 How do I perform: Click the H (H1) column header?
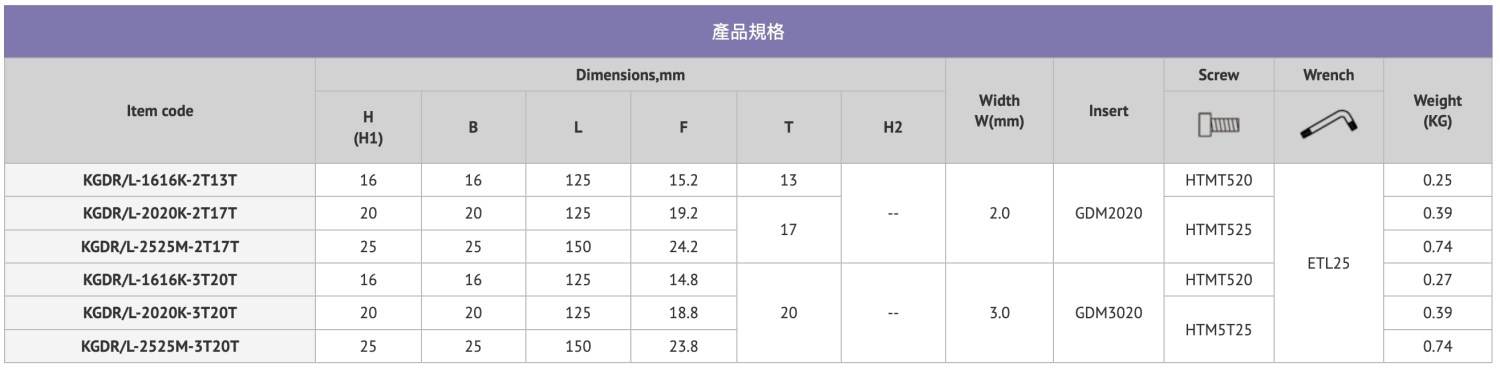click(368, 128)
